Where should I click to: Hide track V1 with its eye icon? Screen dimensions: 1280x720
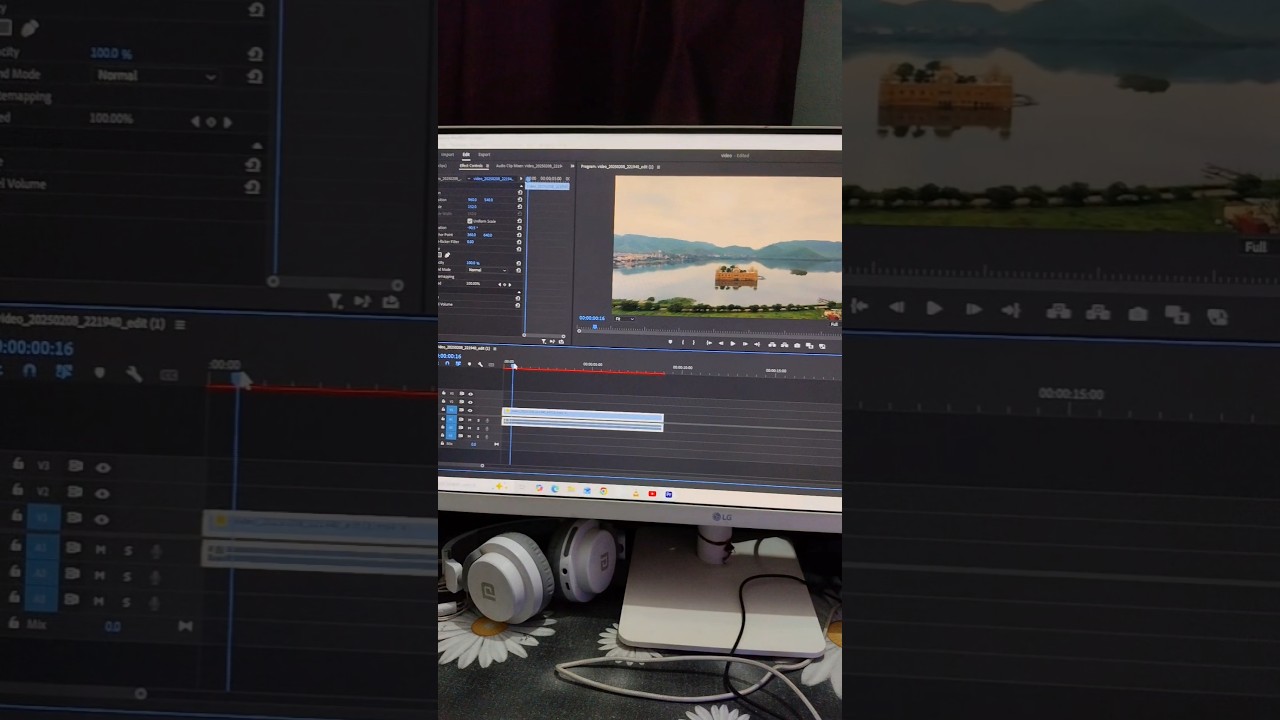[x=470, y=410]
